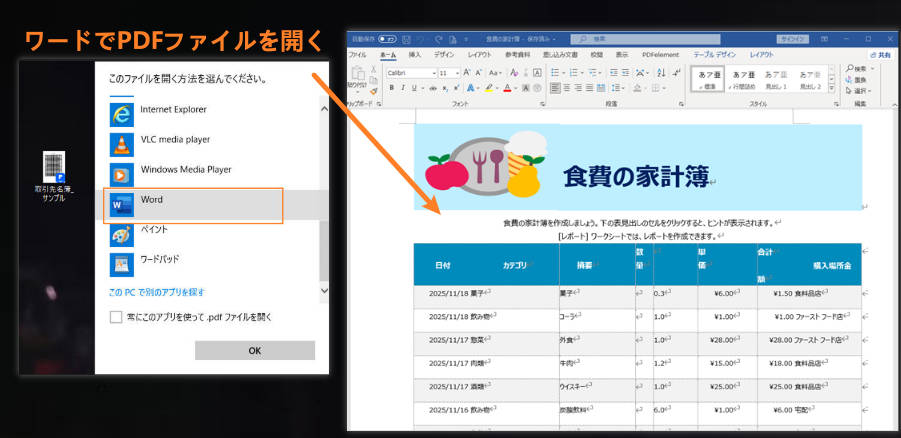
Task: Toggle the 自動保存 switch in Word
Action: [x=387, y=39]
